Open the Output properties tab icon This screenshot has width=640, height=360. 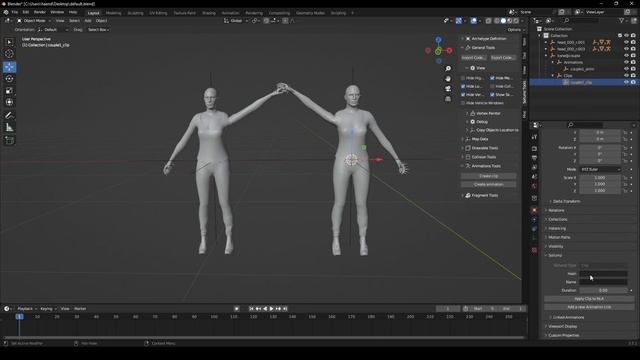coord(534,158)
